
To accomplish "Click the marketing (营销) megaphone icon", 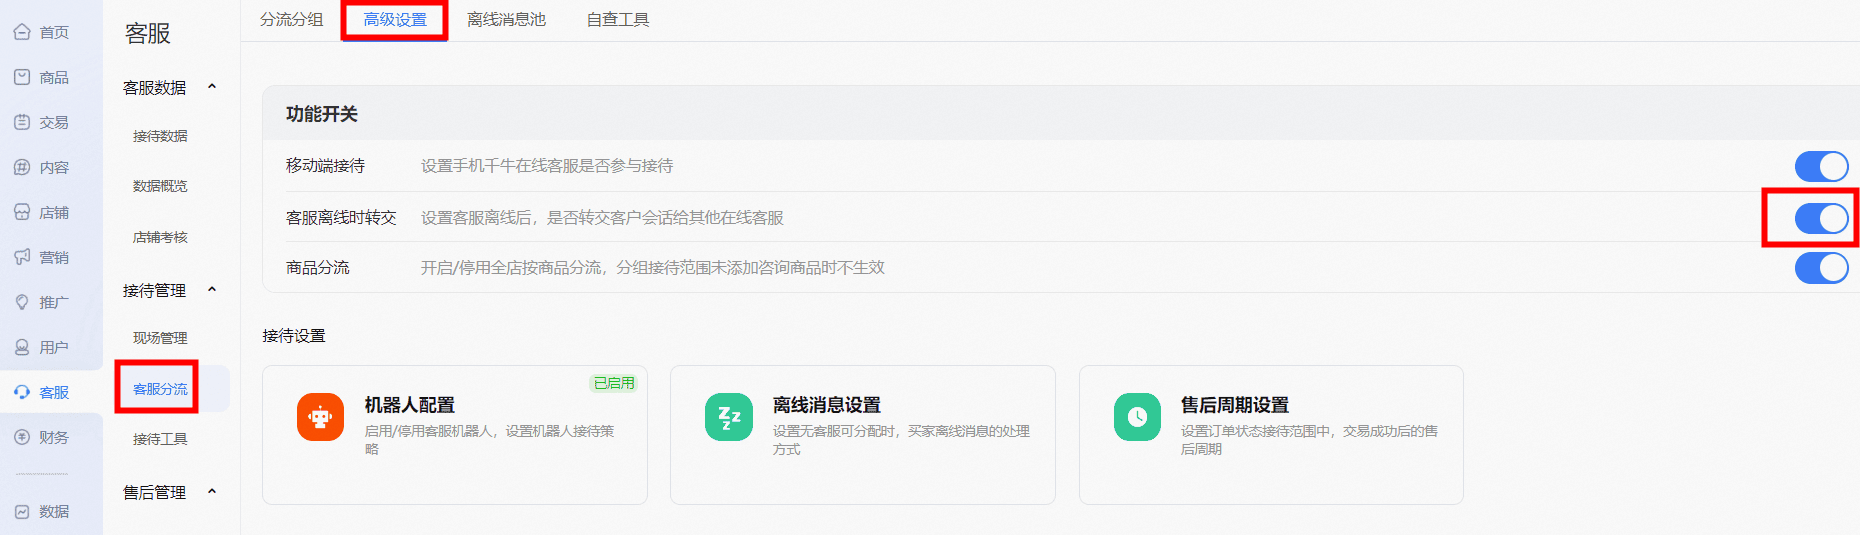I will point(22,257).
